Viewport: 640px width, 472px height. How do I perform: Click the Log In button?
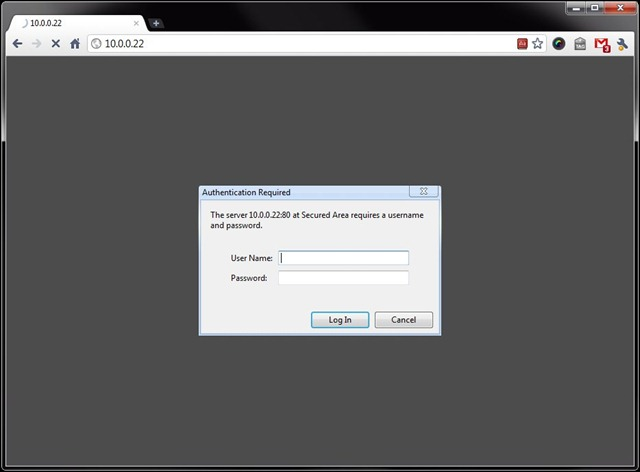pyautogui.click(x=340, y=320)
